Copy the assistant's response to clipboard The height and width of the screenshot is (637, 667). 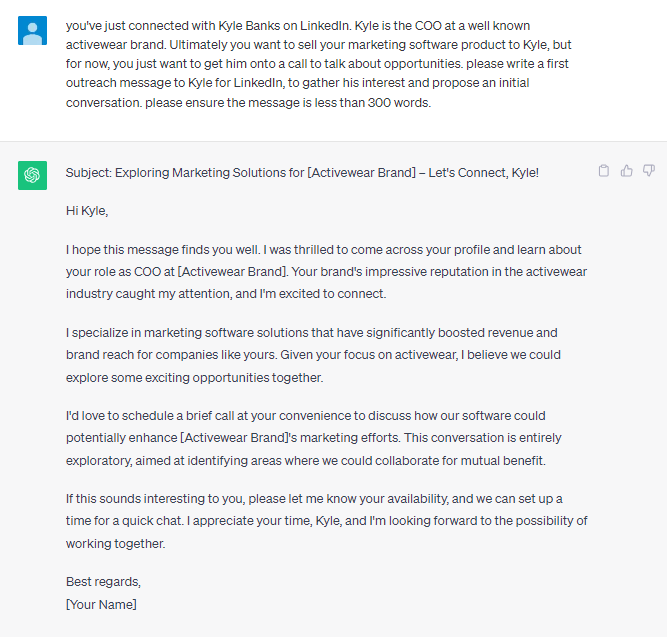click(x=604, y=171)
